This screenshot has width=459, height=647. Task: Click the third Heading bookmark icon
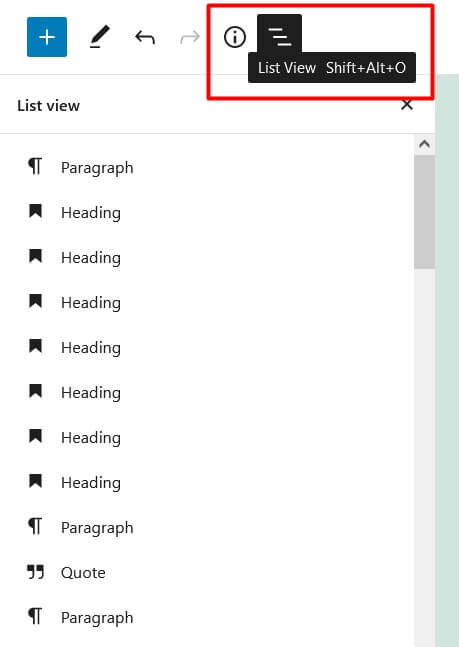(35, 301)
